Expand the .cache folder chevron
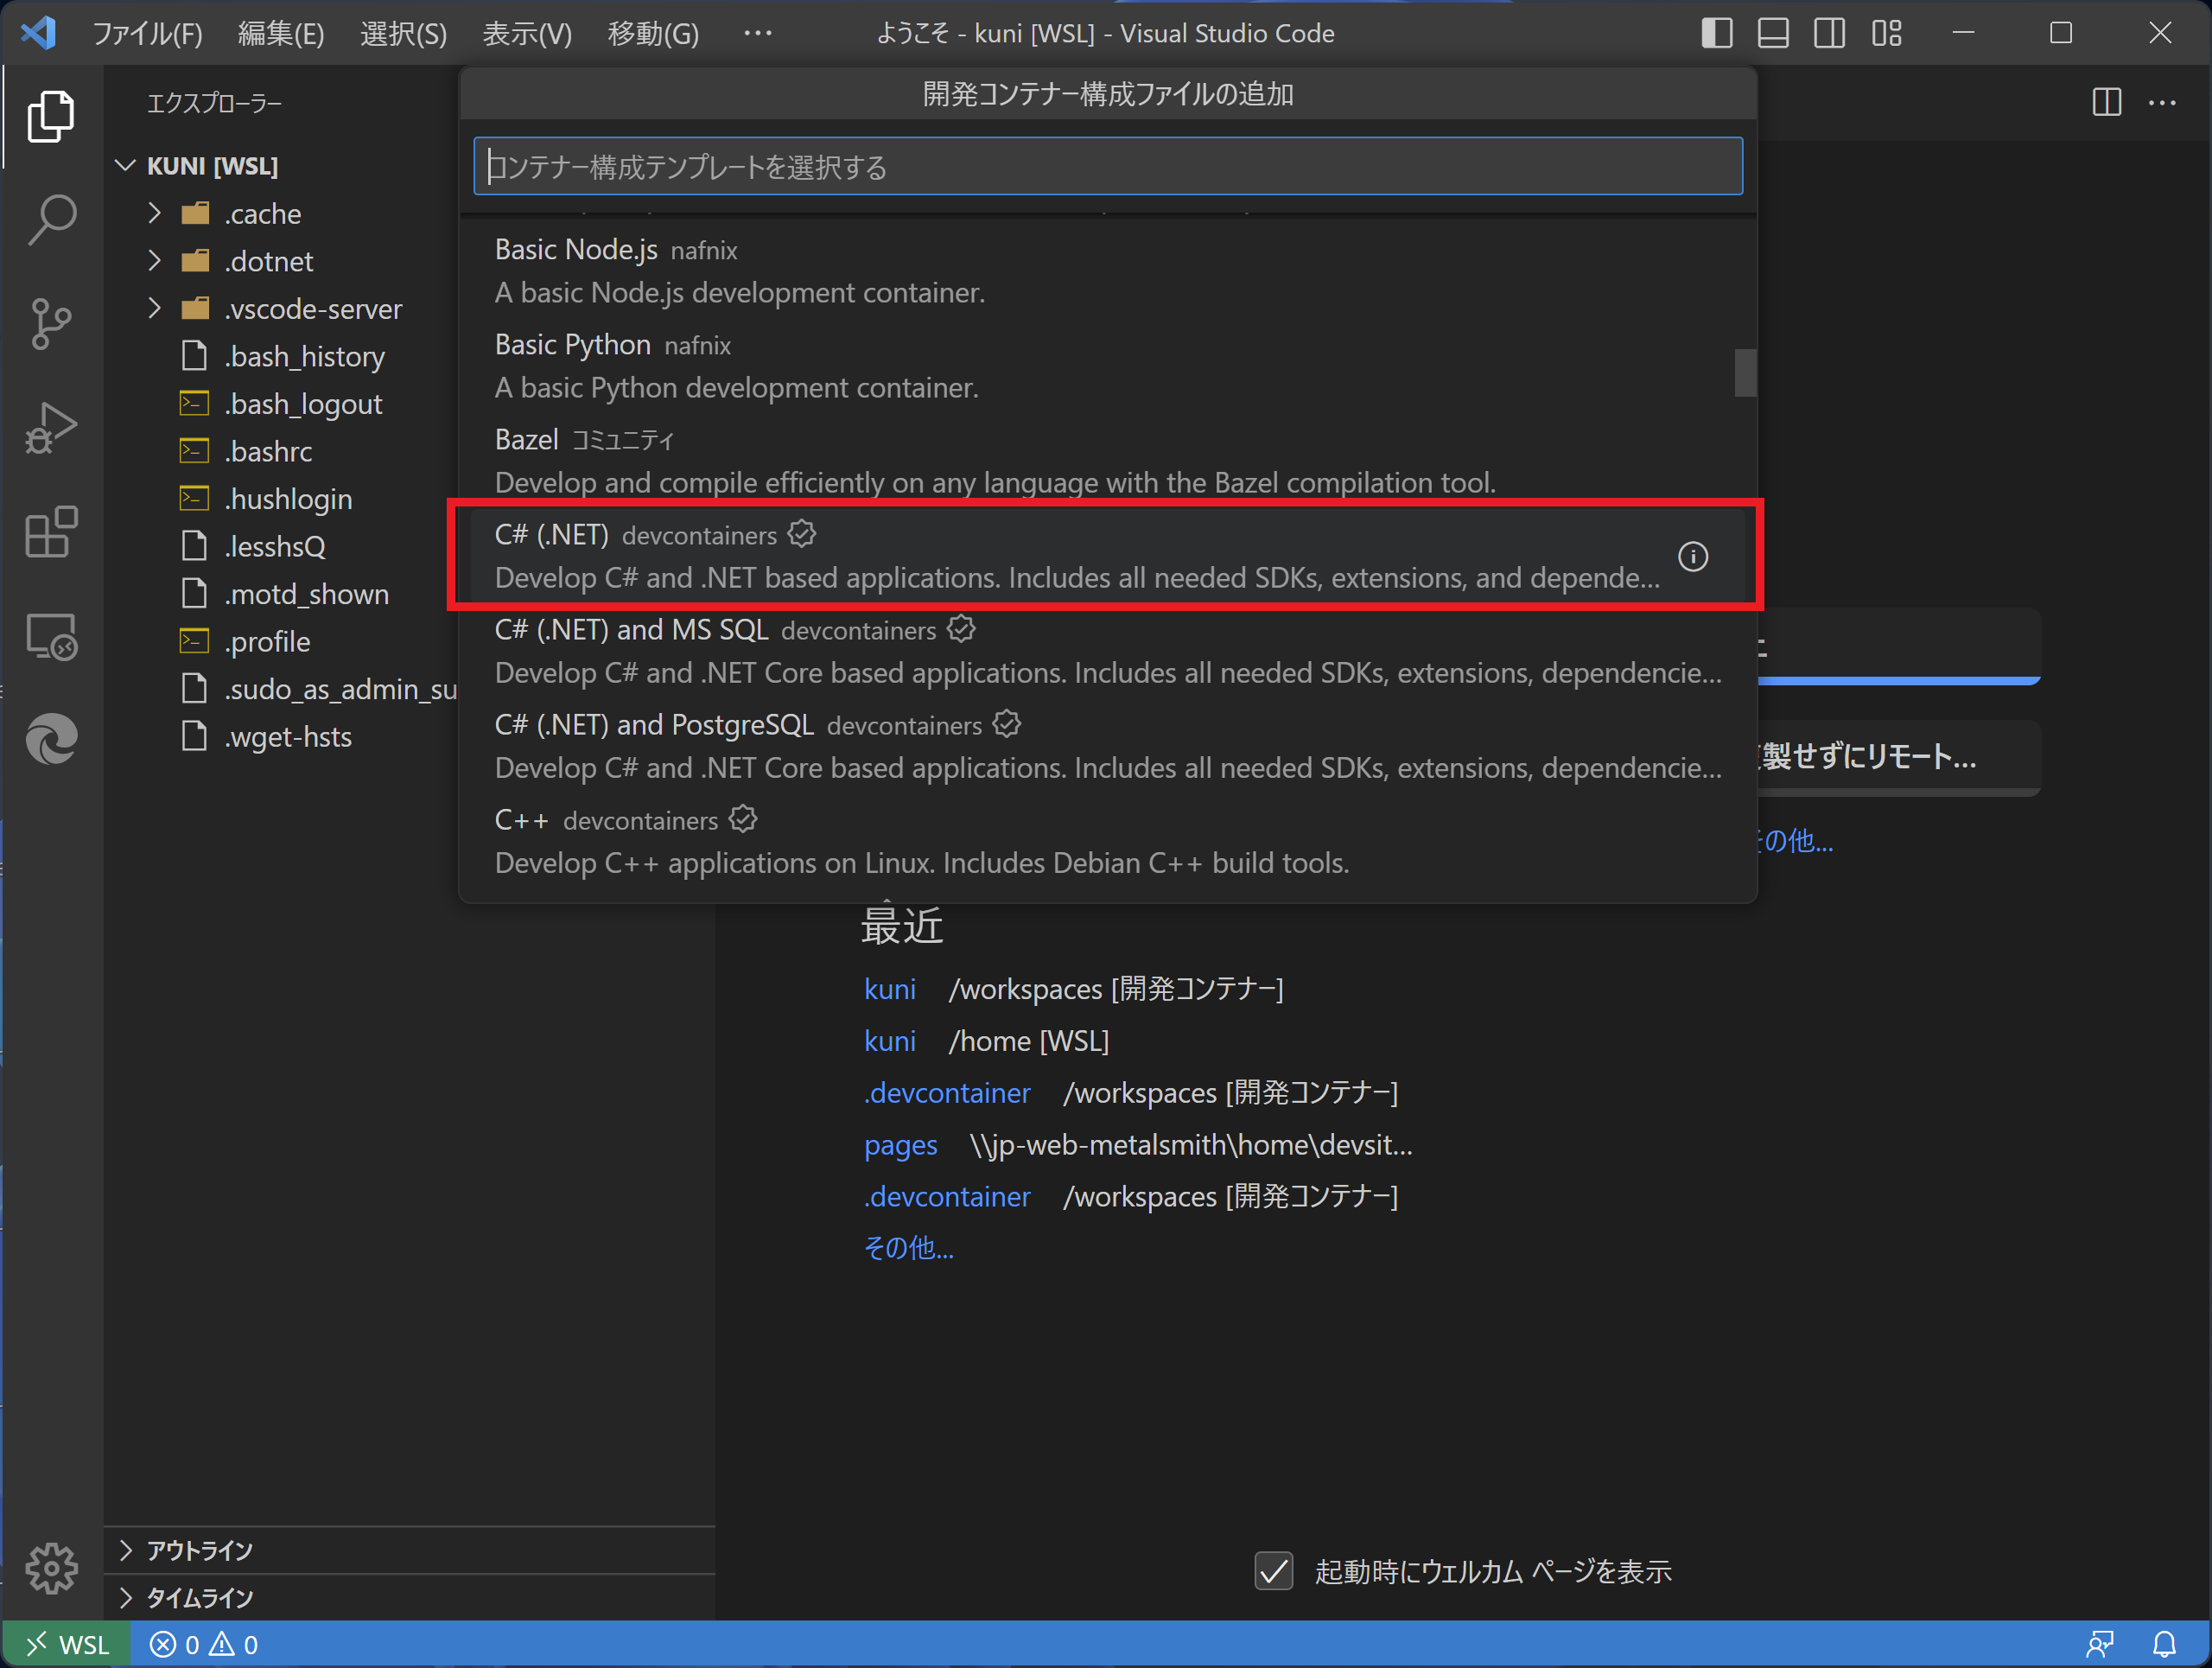 pos(154,213)
